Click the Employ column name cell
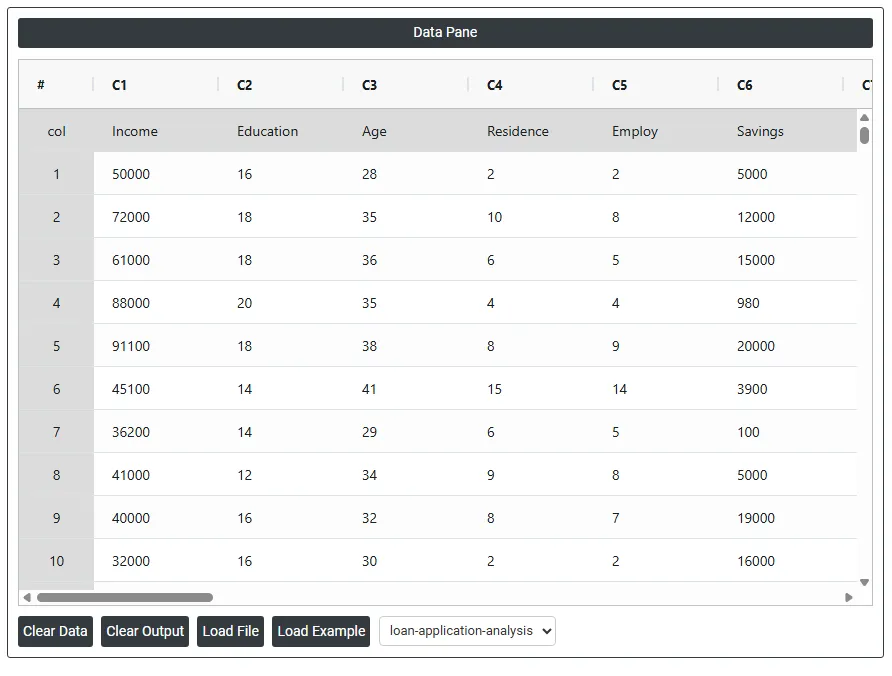Image resolution: width=892 pixels, height=676 pixels. click(x=656, y=131)
